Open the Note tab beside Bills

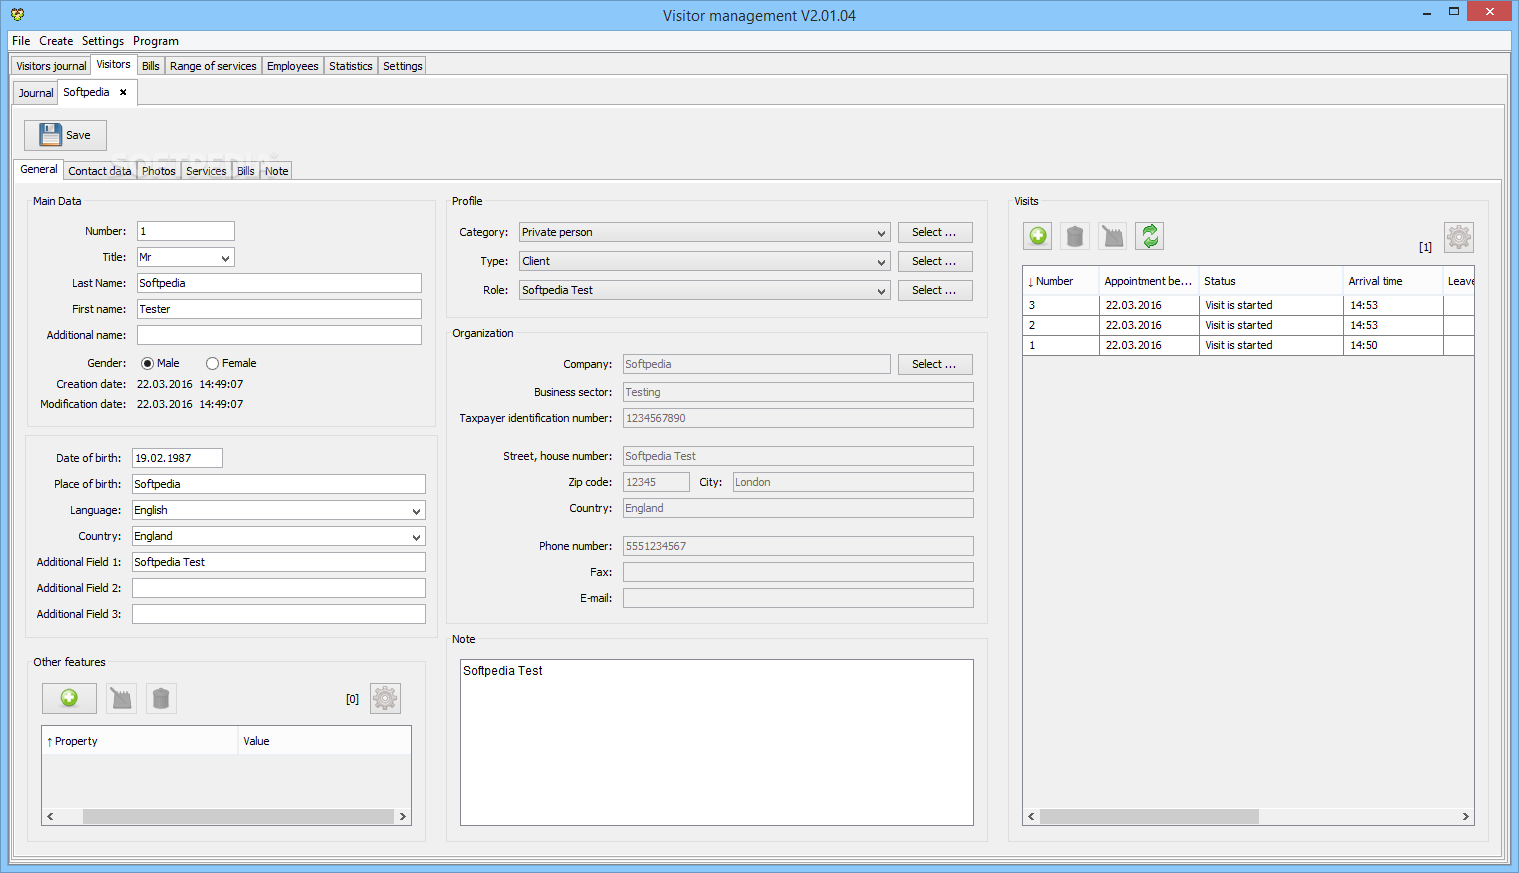(x=277, y=171)
